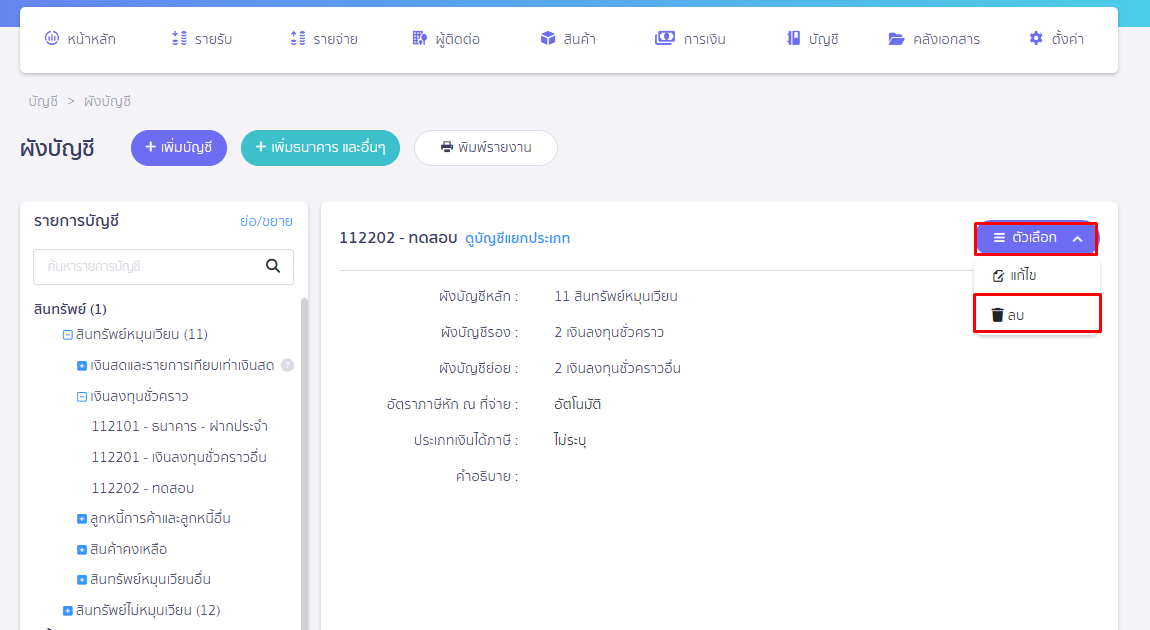Expand the สินค้าคงเหลือ tree node

tap(82, 549)
